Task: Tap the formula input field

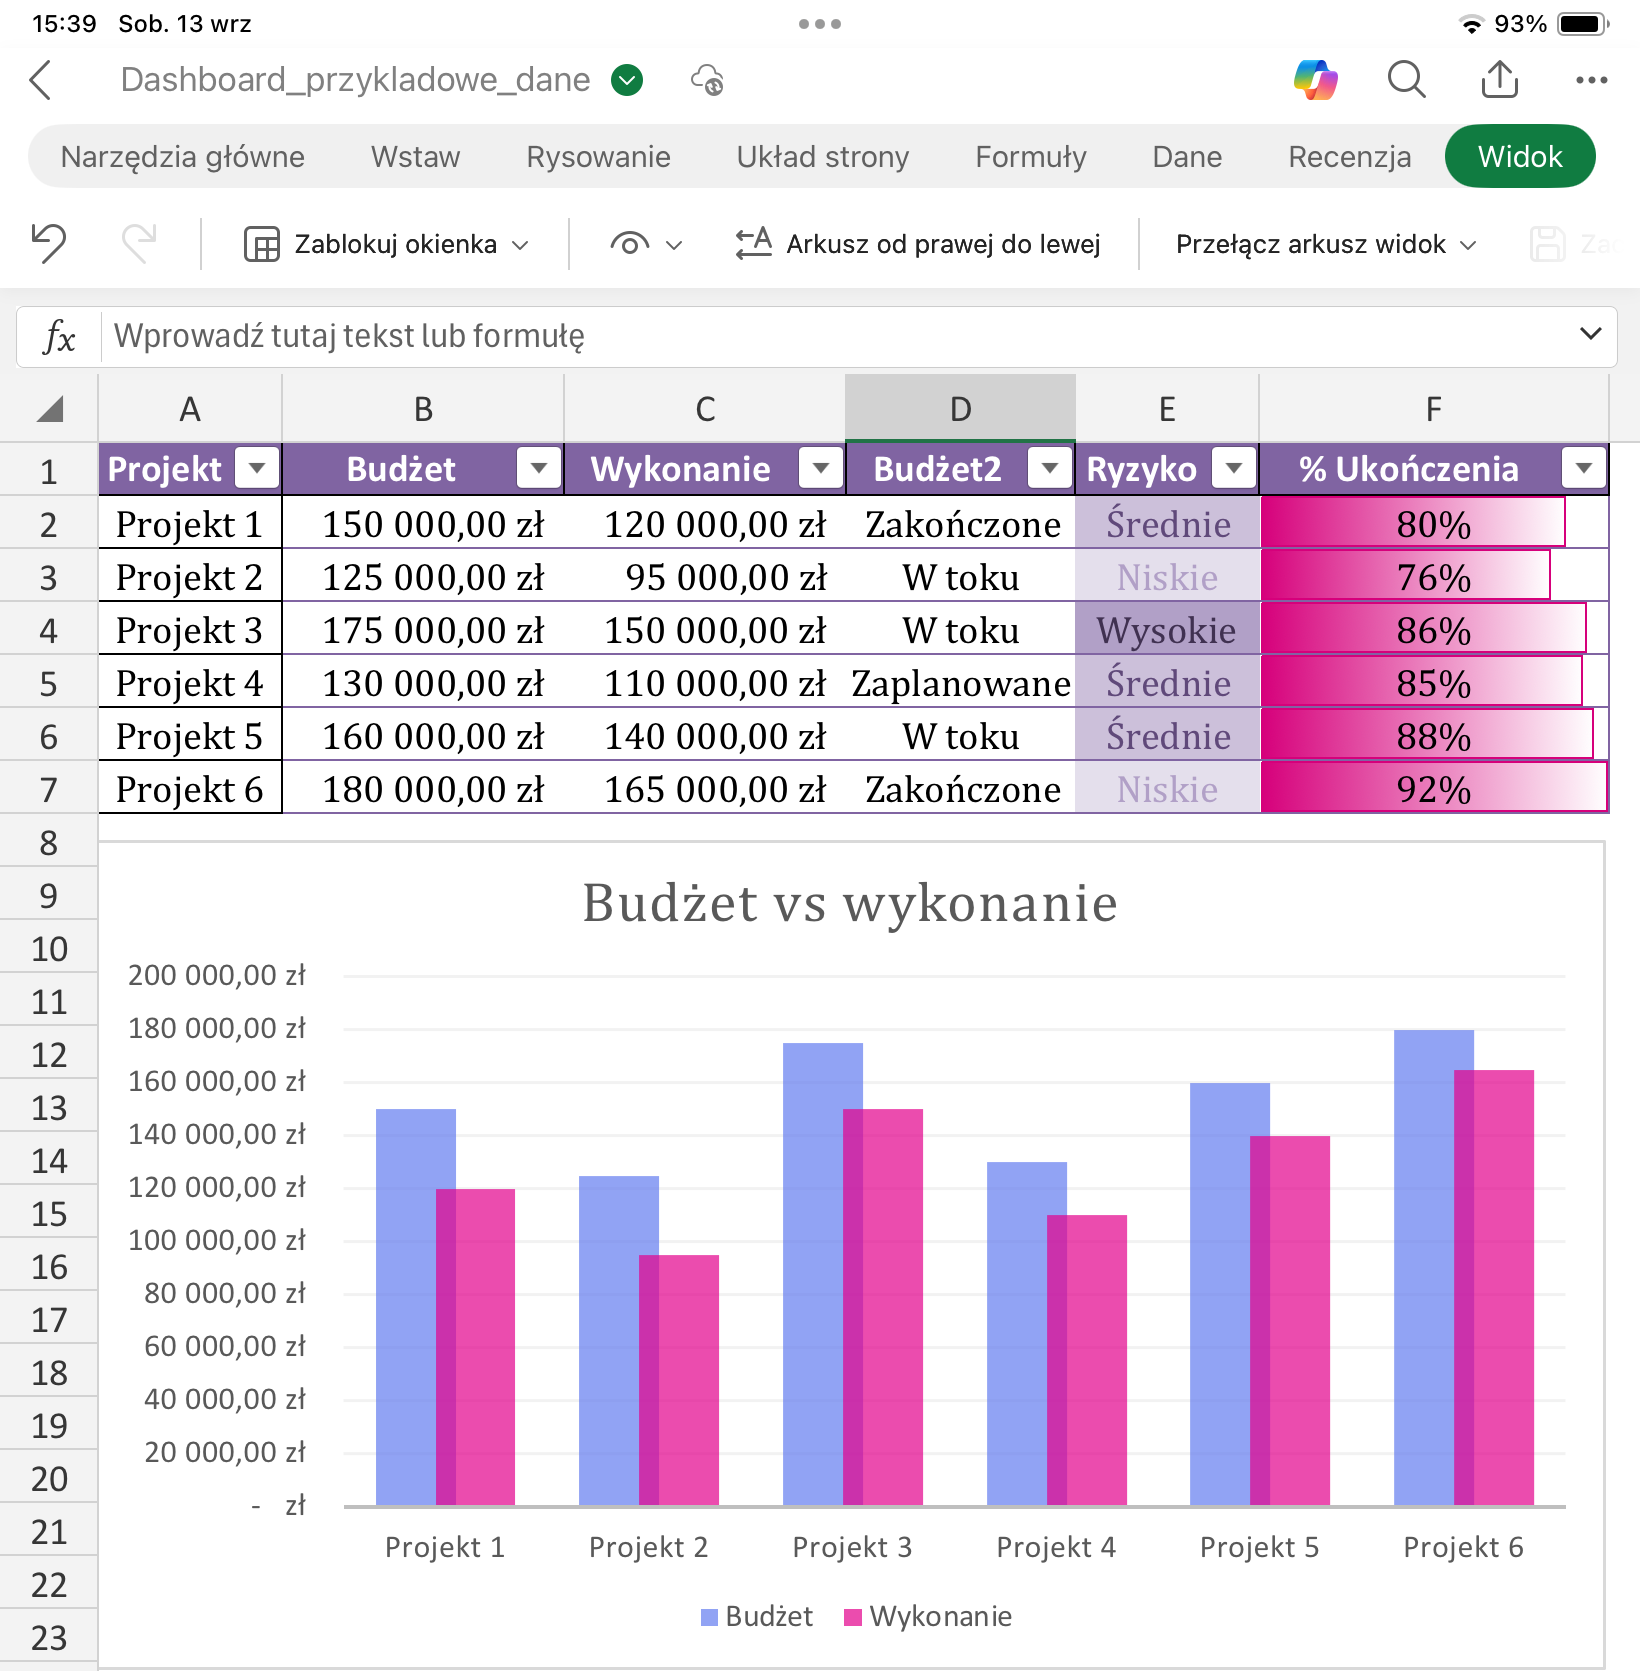Action: [x=840, y=337]
